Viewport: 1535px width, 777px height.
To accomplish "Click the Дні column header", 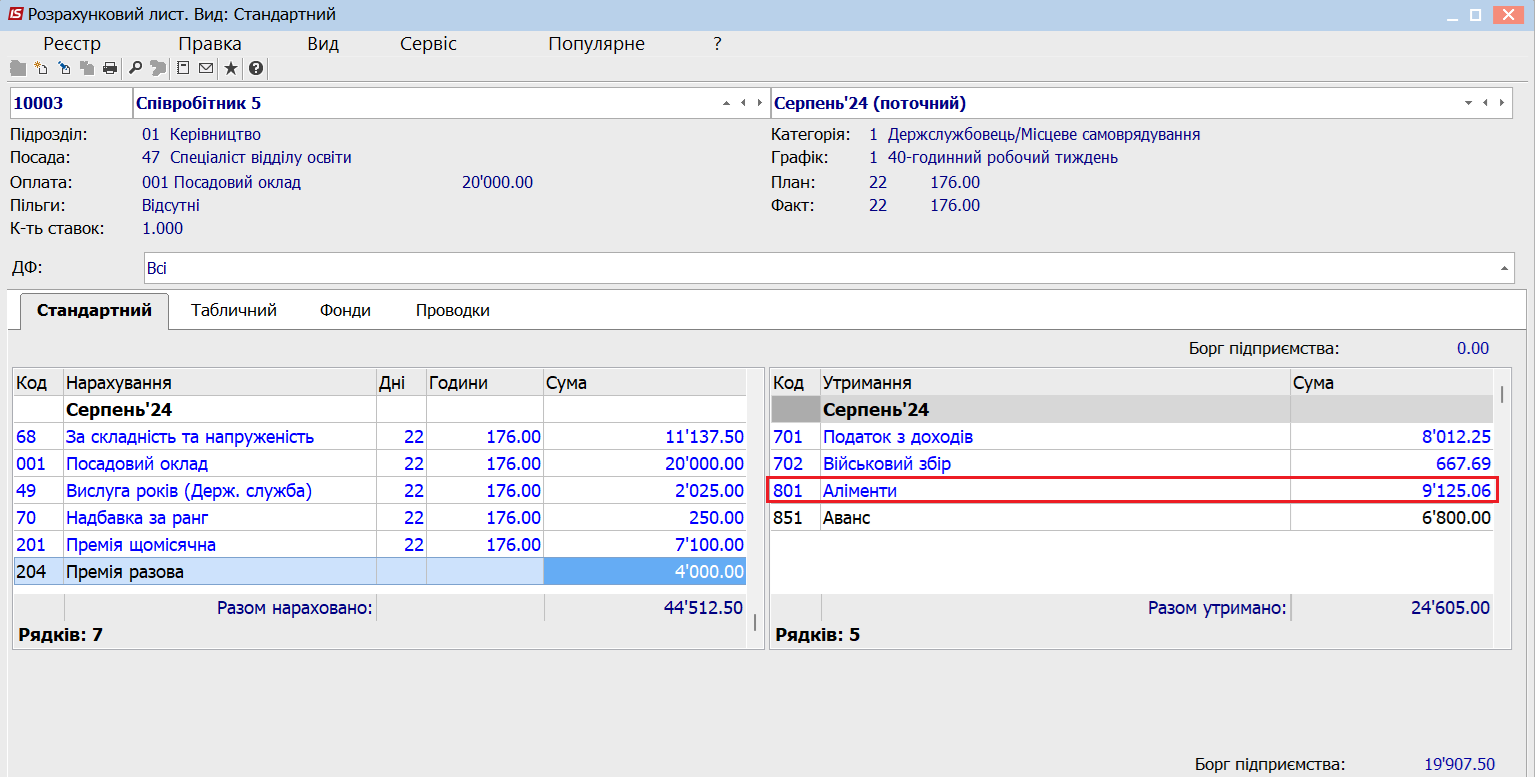I will pos(401,383).
